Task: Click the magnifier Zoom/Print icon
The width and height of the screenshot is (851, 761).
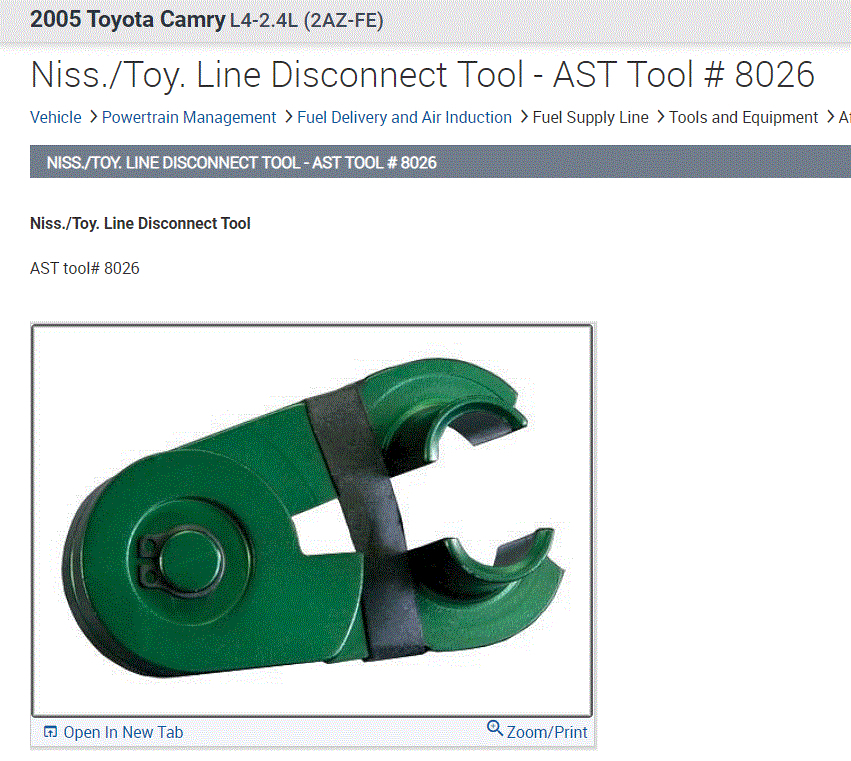Action: pyautogui.click(x=494, y=728)
